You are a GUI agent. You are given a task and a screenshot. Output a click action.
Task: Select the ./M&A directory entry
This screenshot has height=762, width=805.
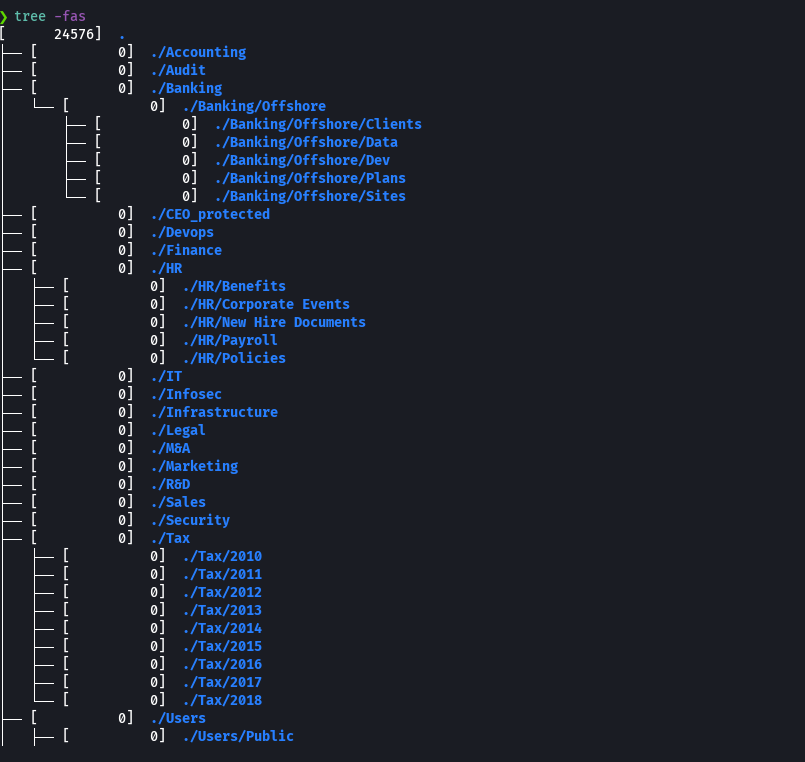click(170, 448)
